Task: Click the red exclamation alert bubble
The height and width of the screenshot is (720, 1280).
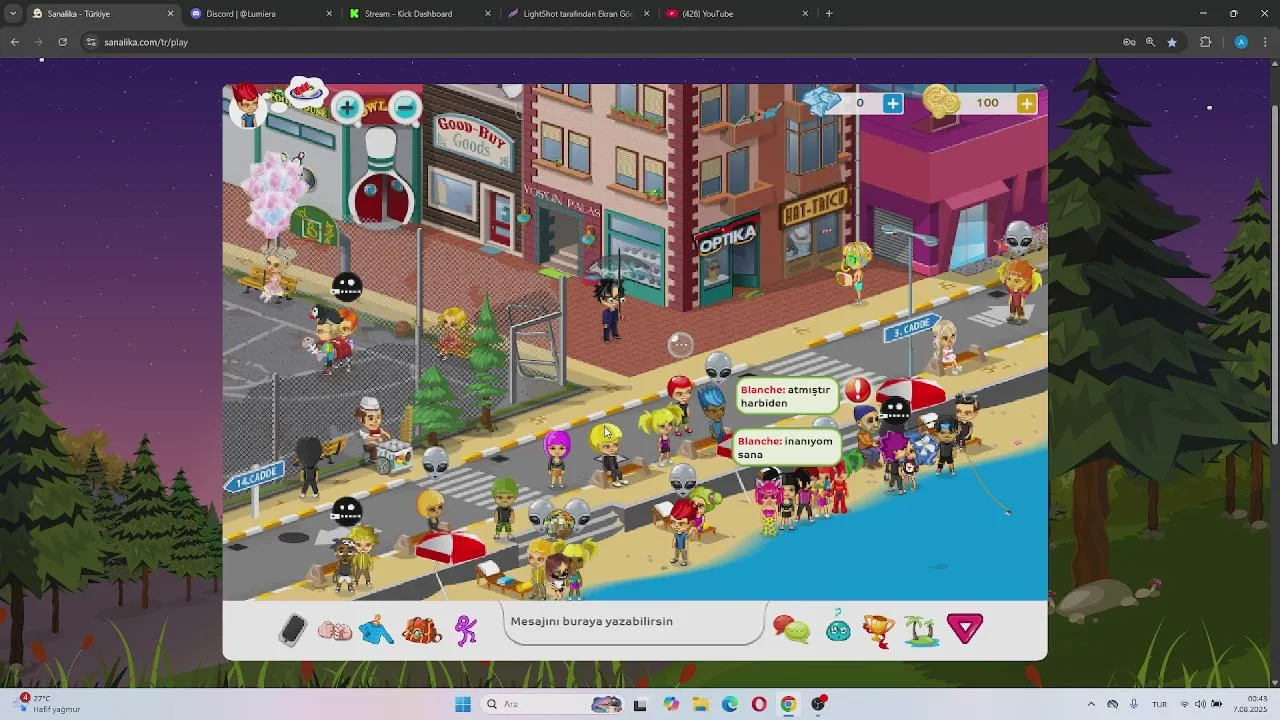Action: [858, 390]
